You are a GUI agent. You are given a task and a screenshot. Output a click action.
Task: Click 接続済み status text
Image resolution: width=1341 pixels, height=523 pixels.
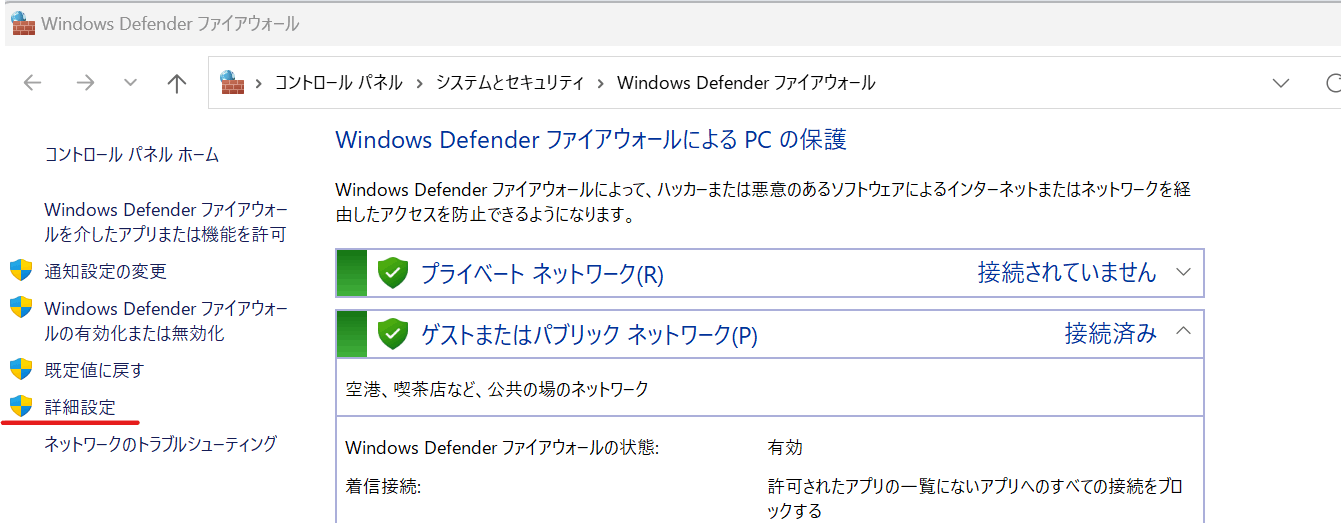tap(1111, 334)
